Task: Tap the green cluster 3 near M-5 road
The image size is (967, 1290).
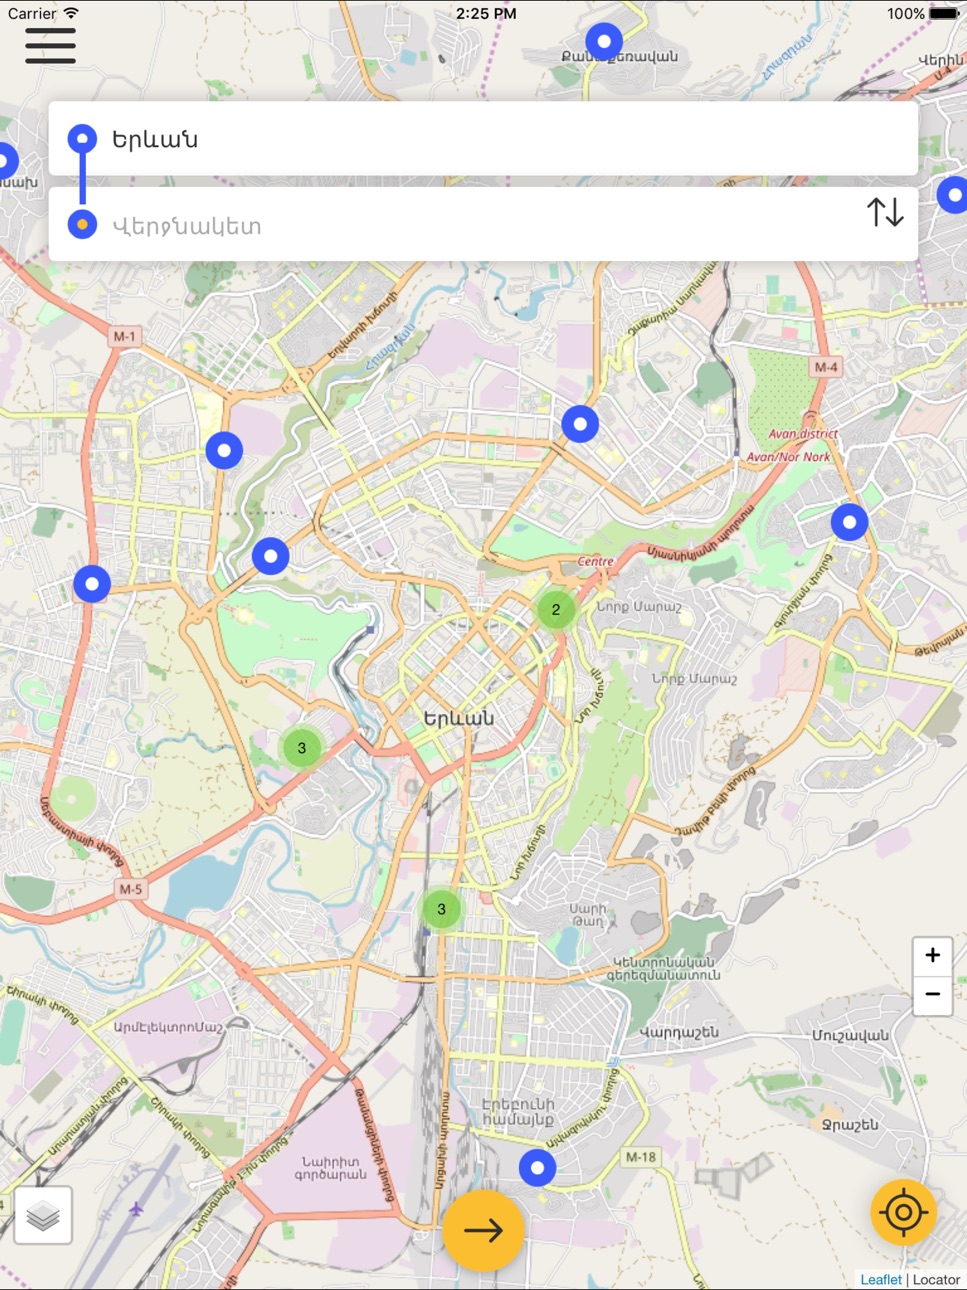Action: tap(302, 747)
